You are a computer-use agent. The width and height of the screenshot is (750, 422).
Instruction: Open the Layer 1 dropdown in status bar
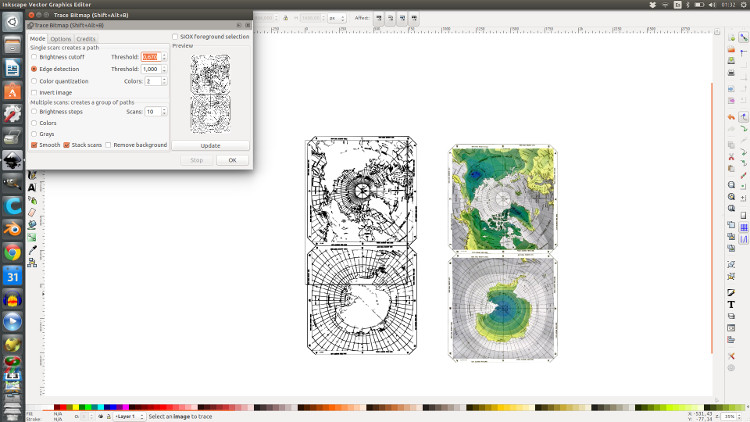[130, 417]
